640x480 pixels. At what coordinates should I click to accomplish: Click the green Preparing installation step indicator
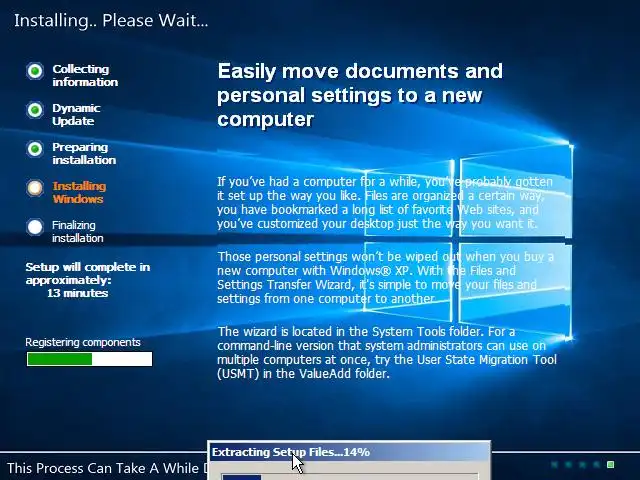click(35, 149)
